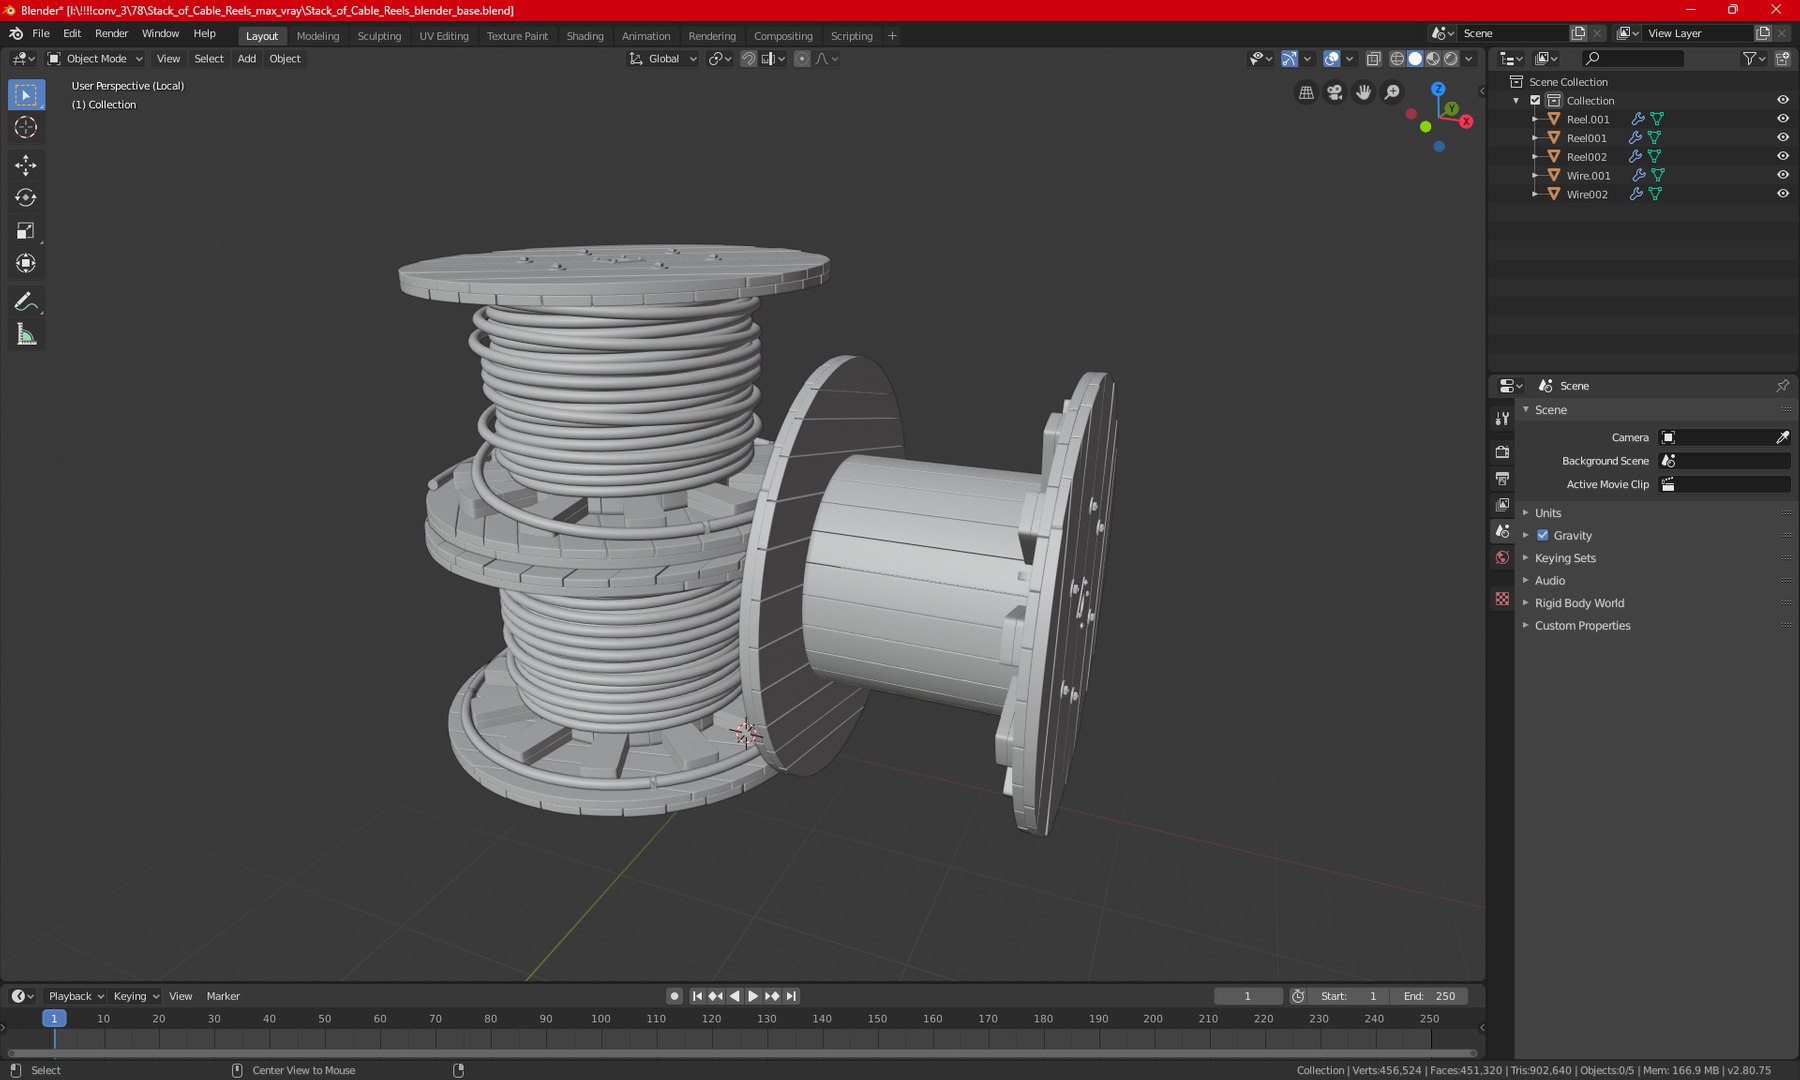1800x1080 pixels.
Task: Expand the Custom Properties panel
Action: [1582, 626]
